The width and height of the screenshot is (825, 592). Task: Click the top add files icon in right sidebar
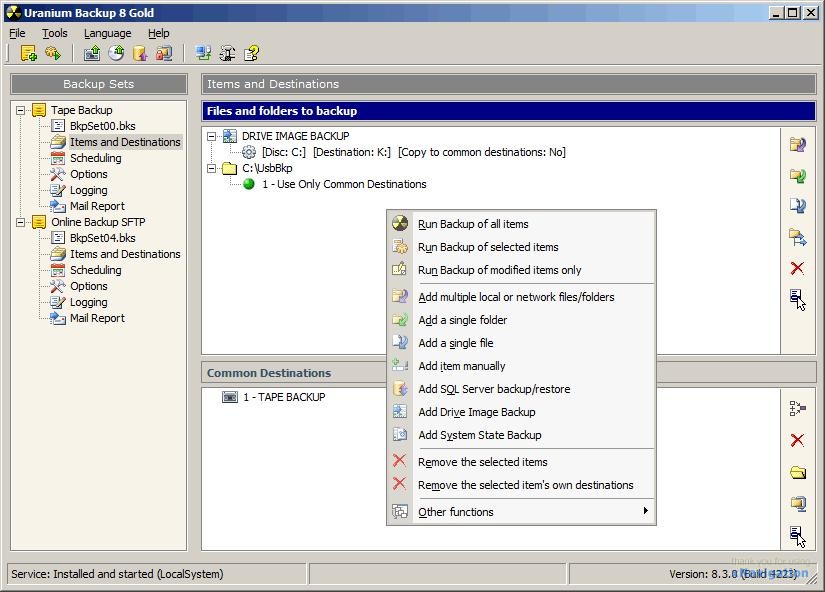point(797,144)
